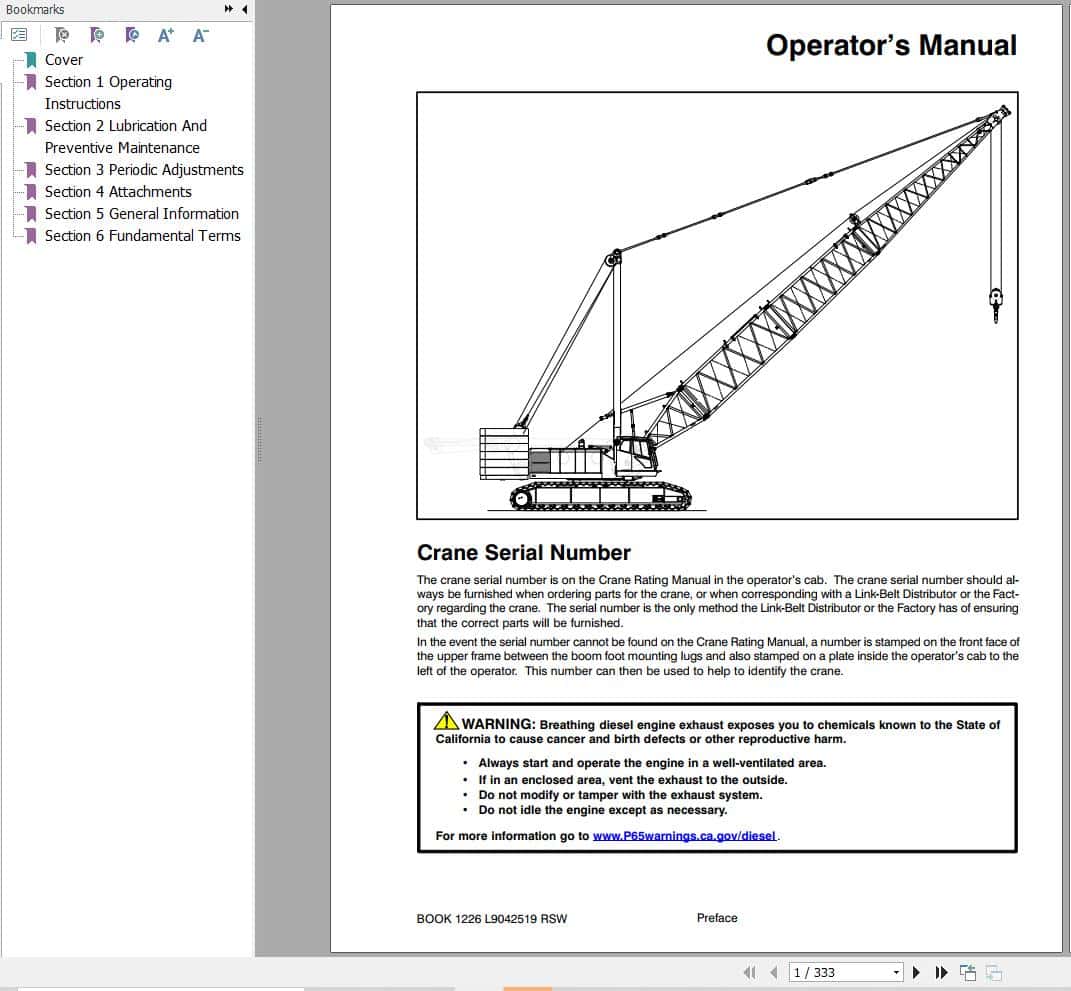Open the page number dropdown
The width and height of the screenshot is (1071, 991).
click(897, 971)
